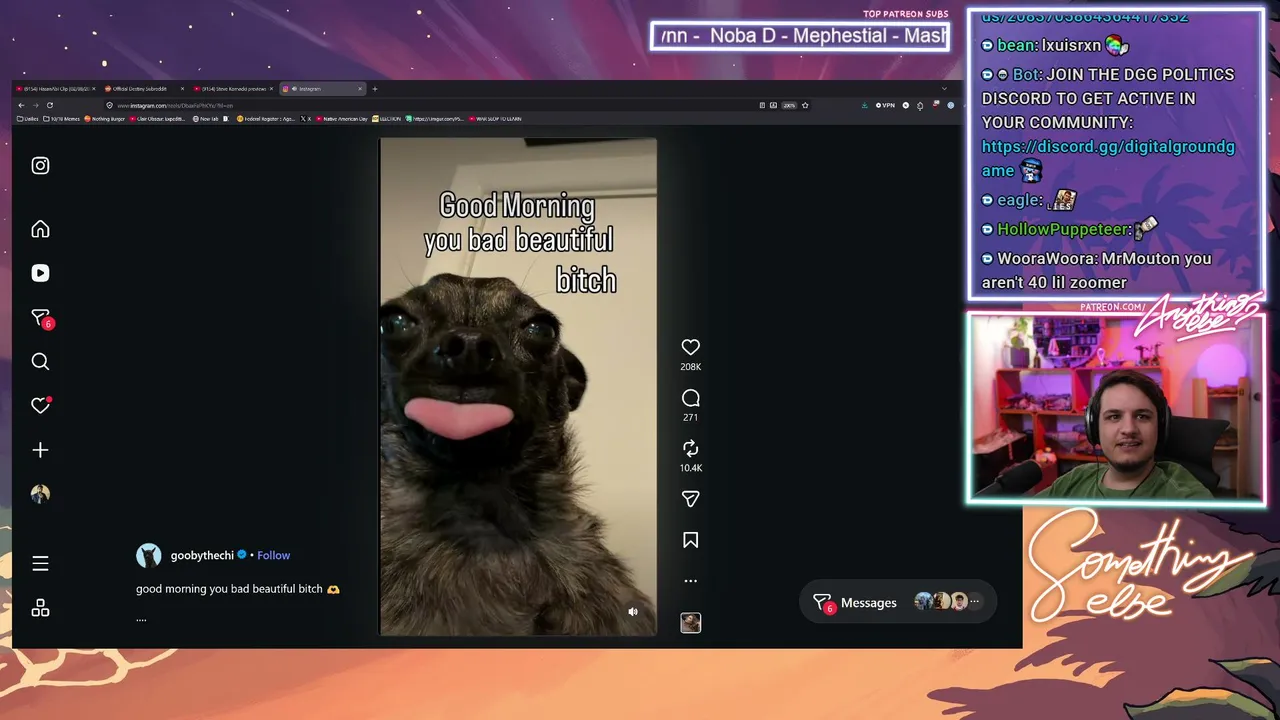1280x720 pixels.
Task: Bookmark this page with the star icon
Action: [805, 105]
